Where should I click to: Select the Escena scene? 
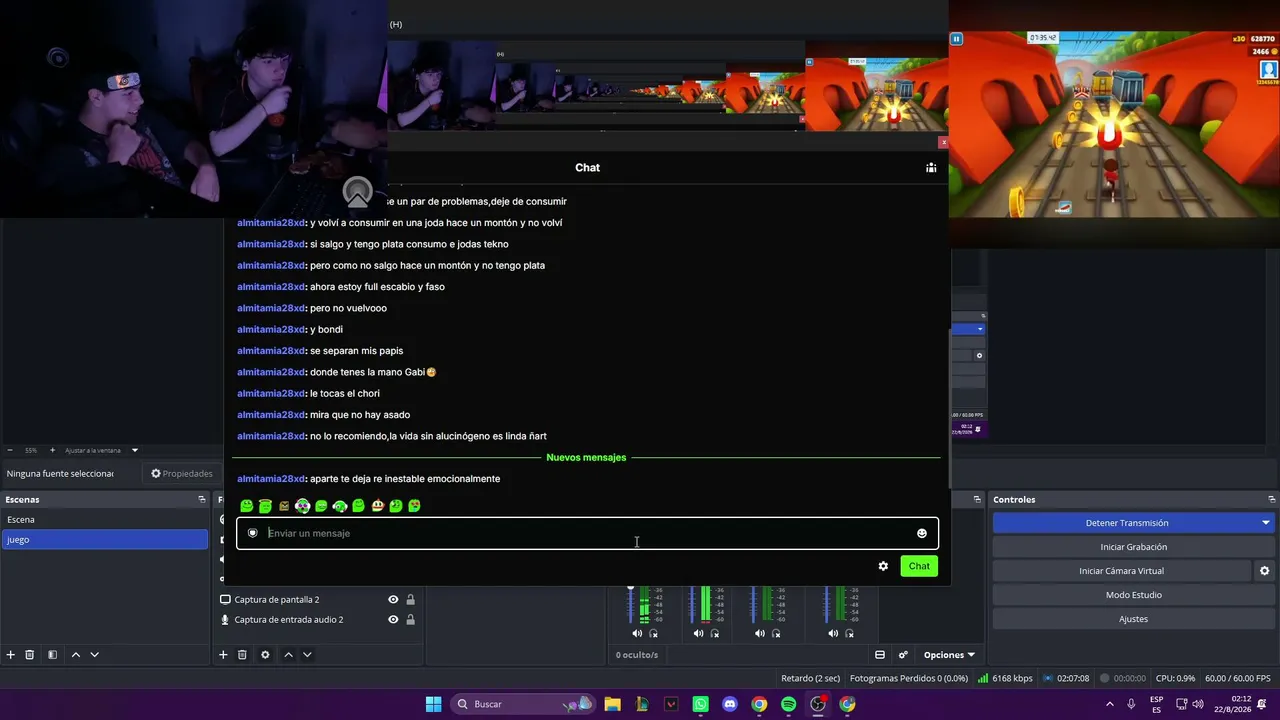(x=105, y=520)
